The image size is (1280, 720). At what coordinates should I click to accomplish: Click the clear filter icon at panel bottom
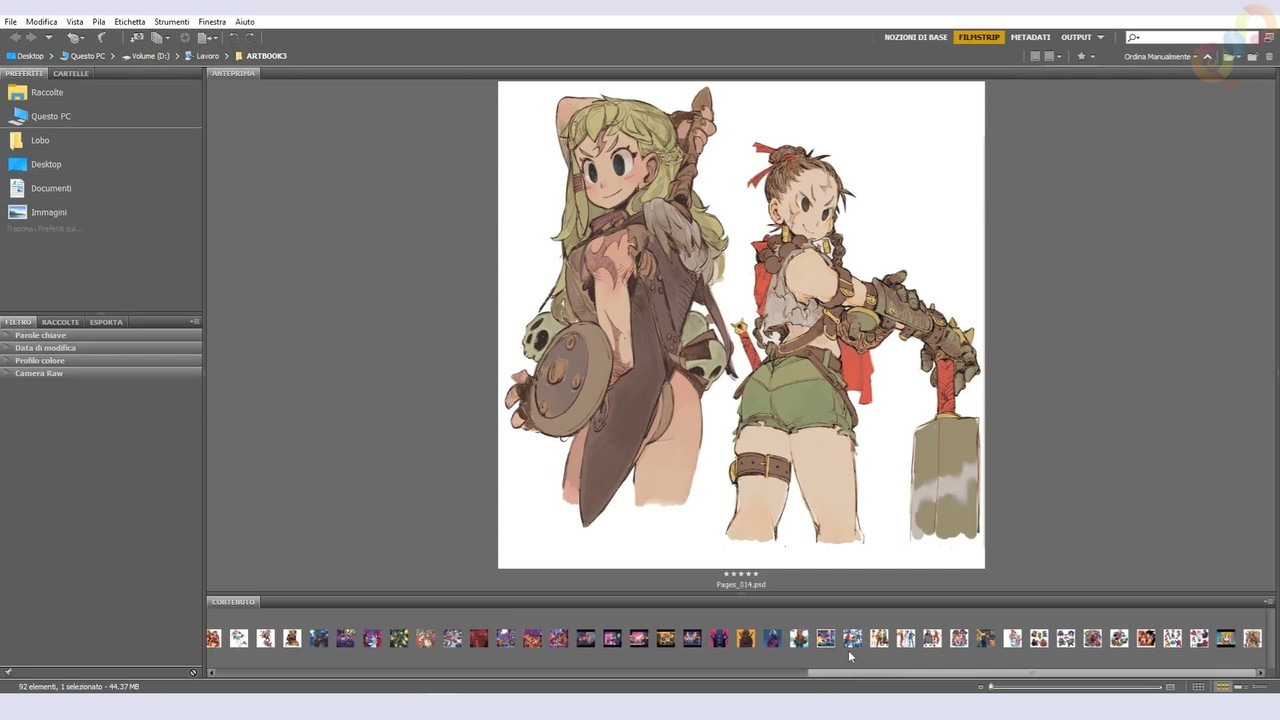tap(194, 672)
